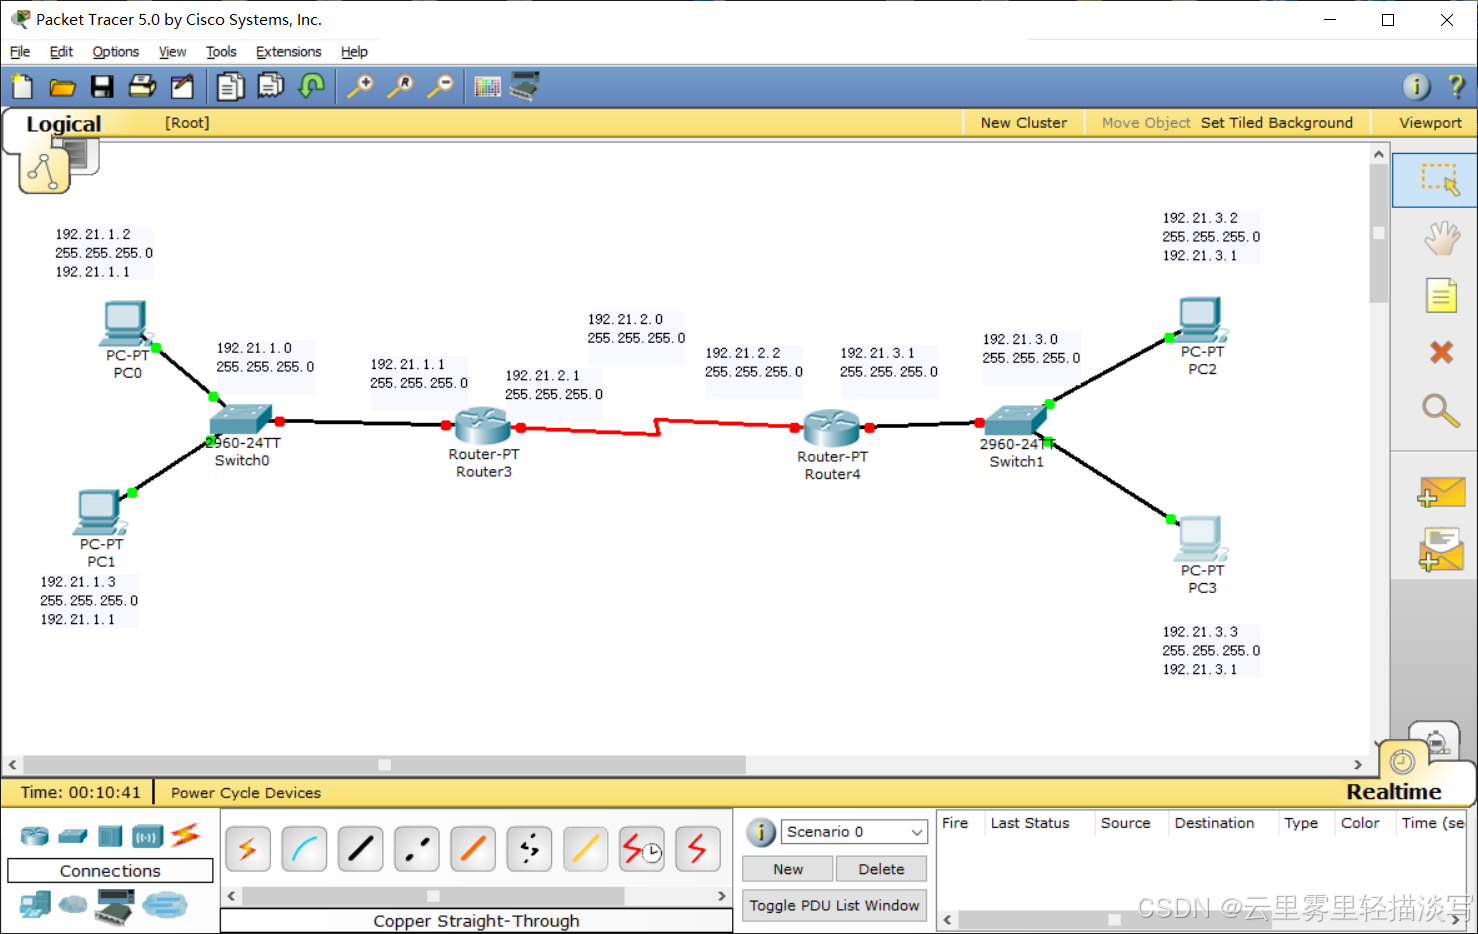Click the yellow Help question mark
This screenshot has width=1478, height=934.
coord(1456,87)
